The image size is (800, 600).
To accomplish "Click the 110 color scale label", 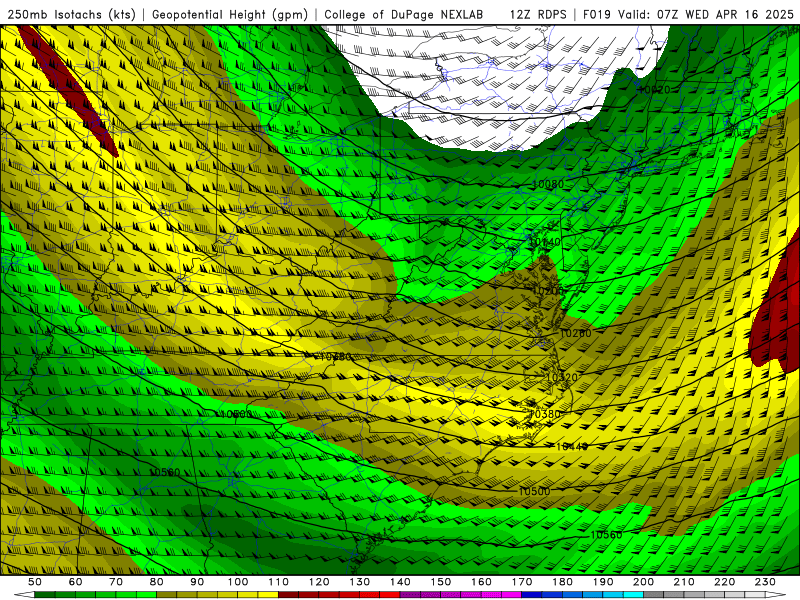I will coord(279,582).
